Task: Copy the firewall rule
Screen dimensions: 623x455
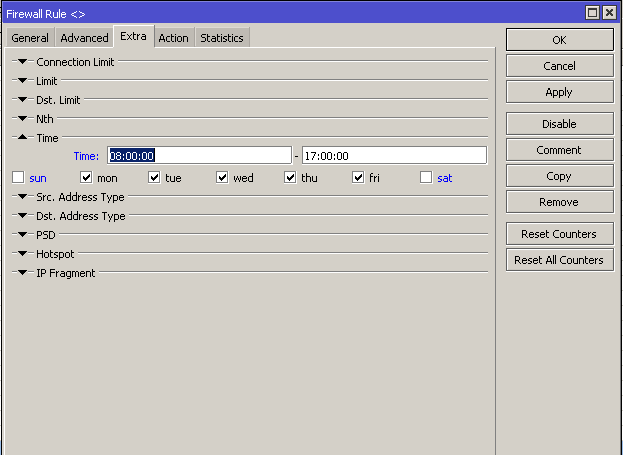Action: (x=559, y=176)
